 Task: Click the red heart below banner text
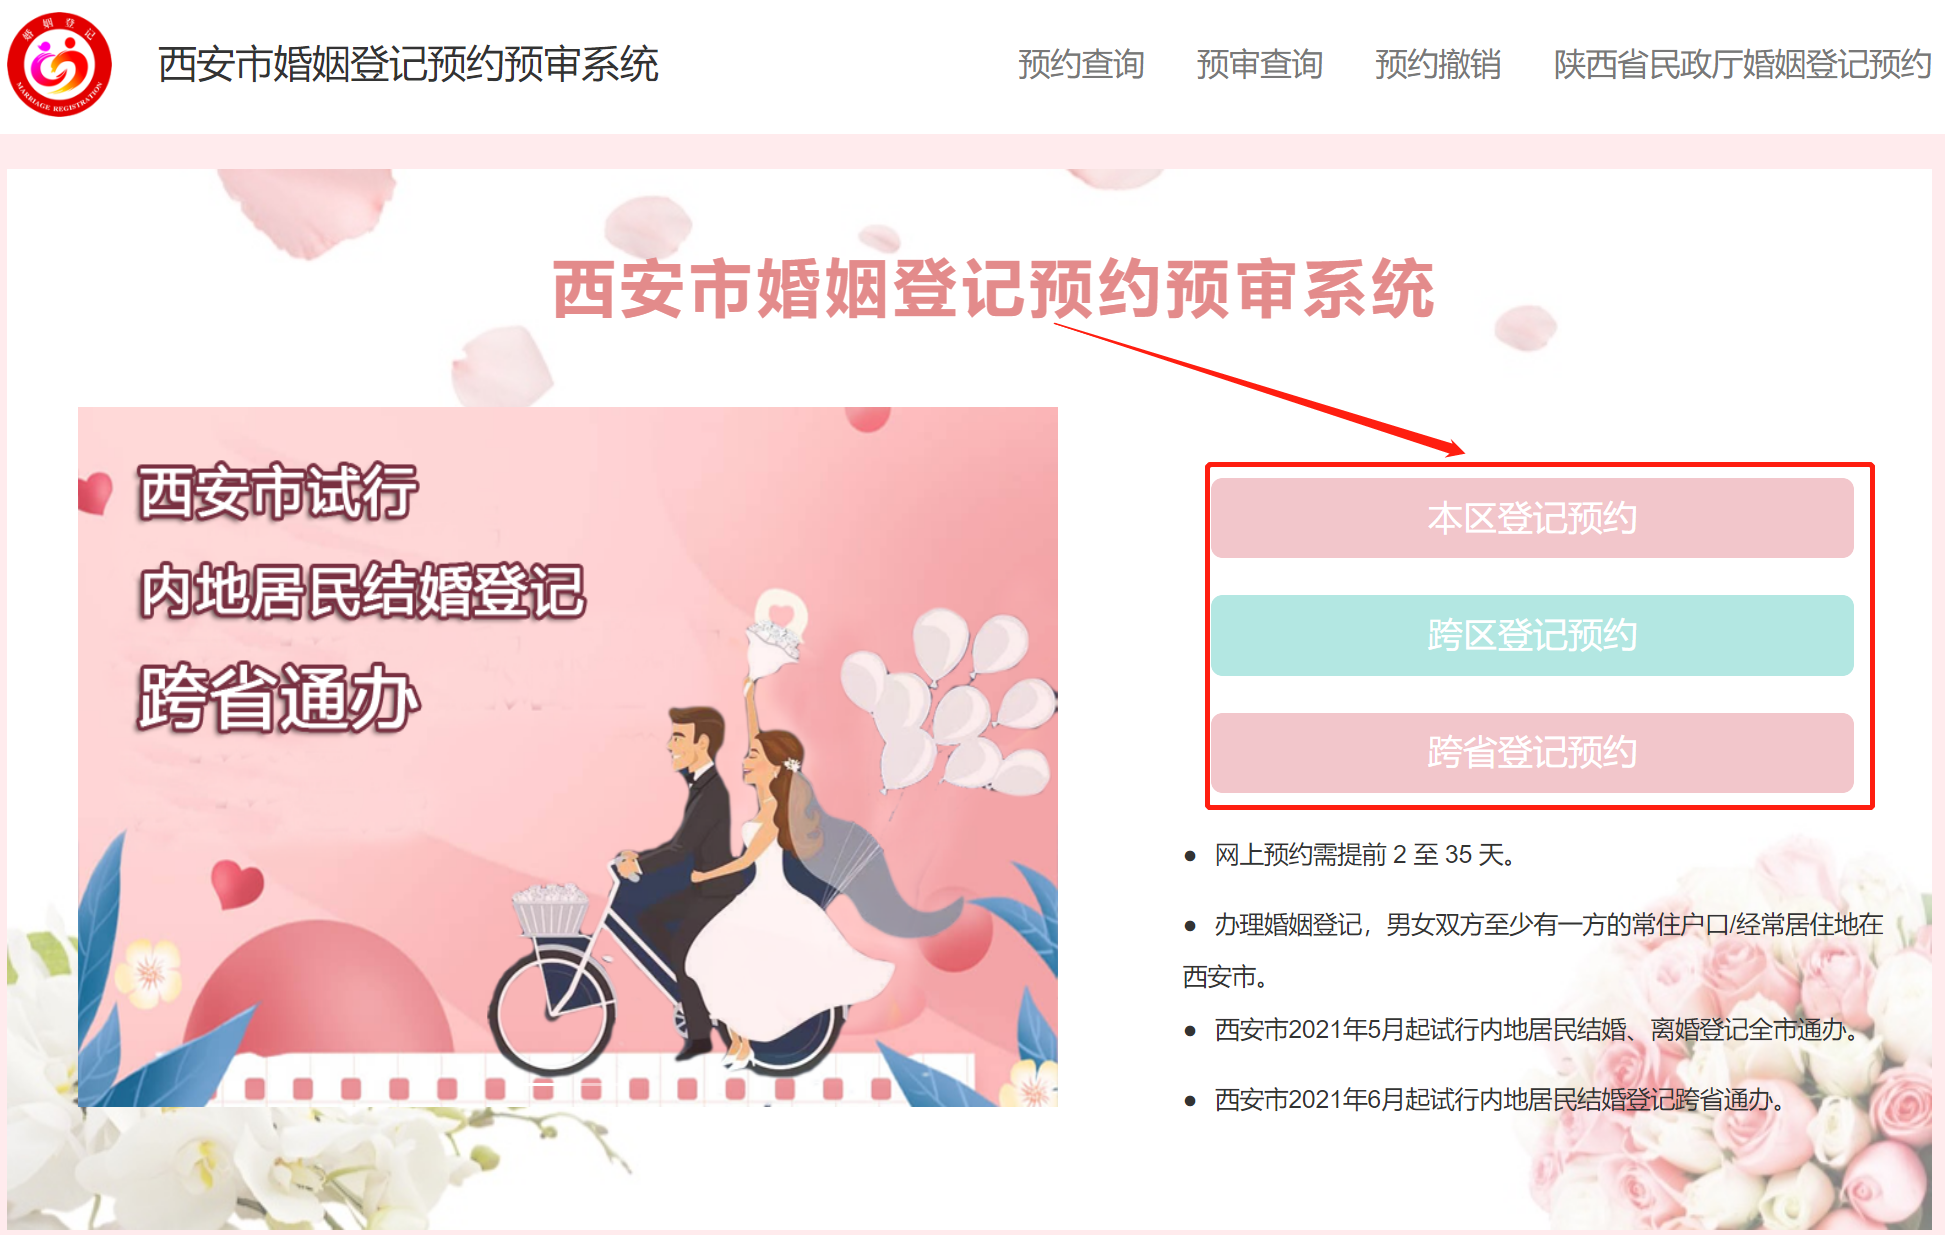(x=237, y=883)
